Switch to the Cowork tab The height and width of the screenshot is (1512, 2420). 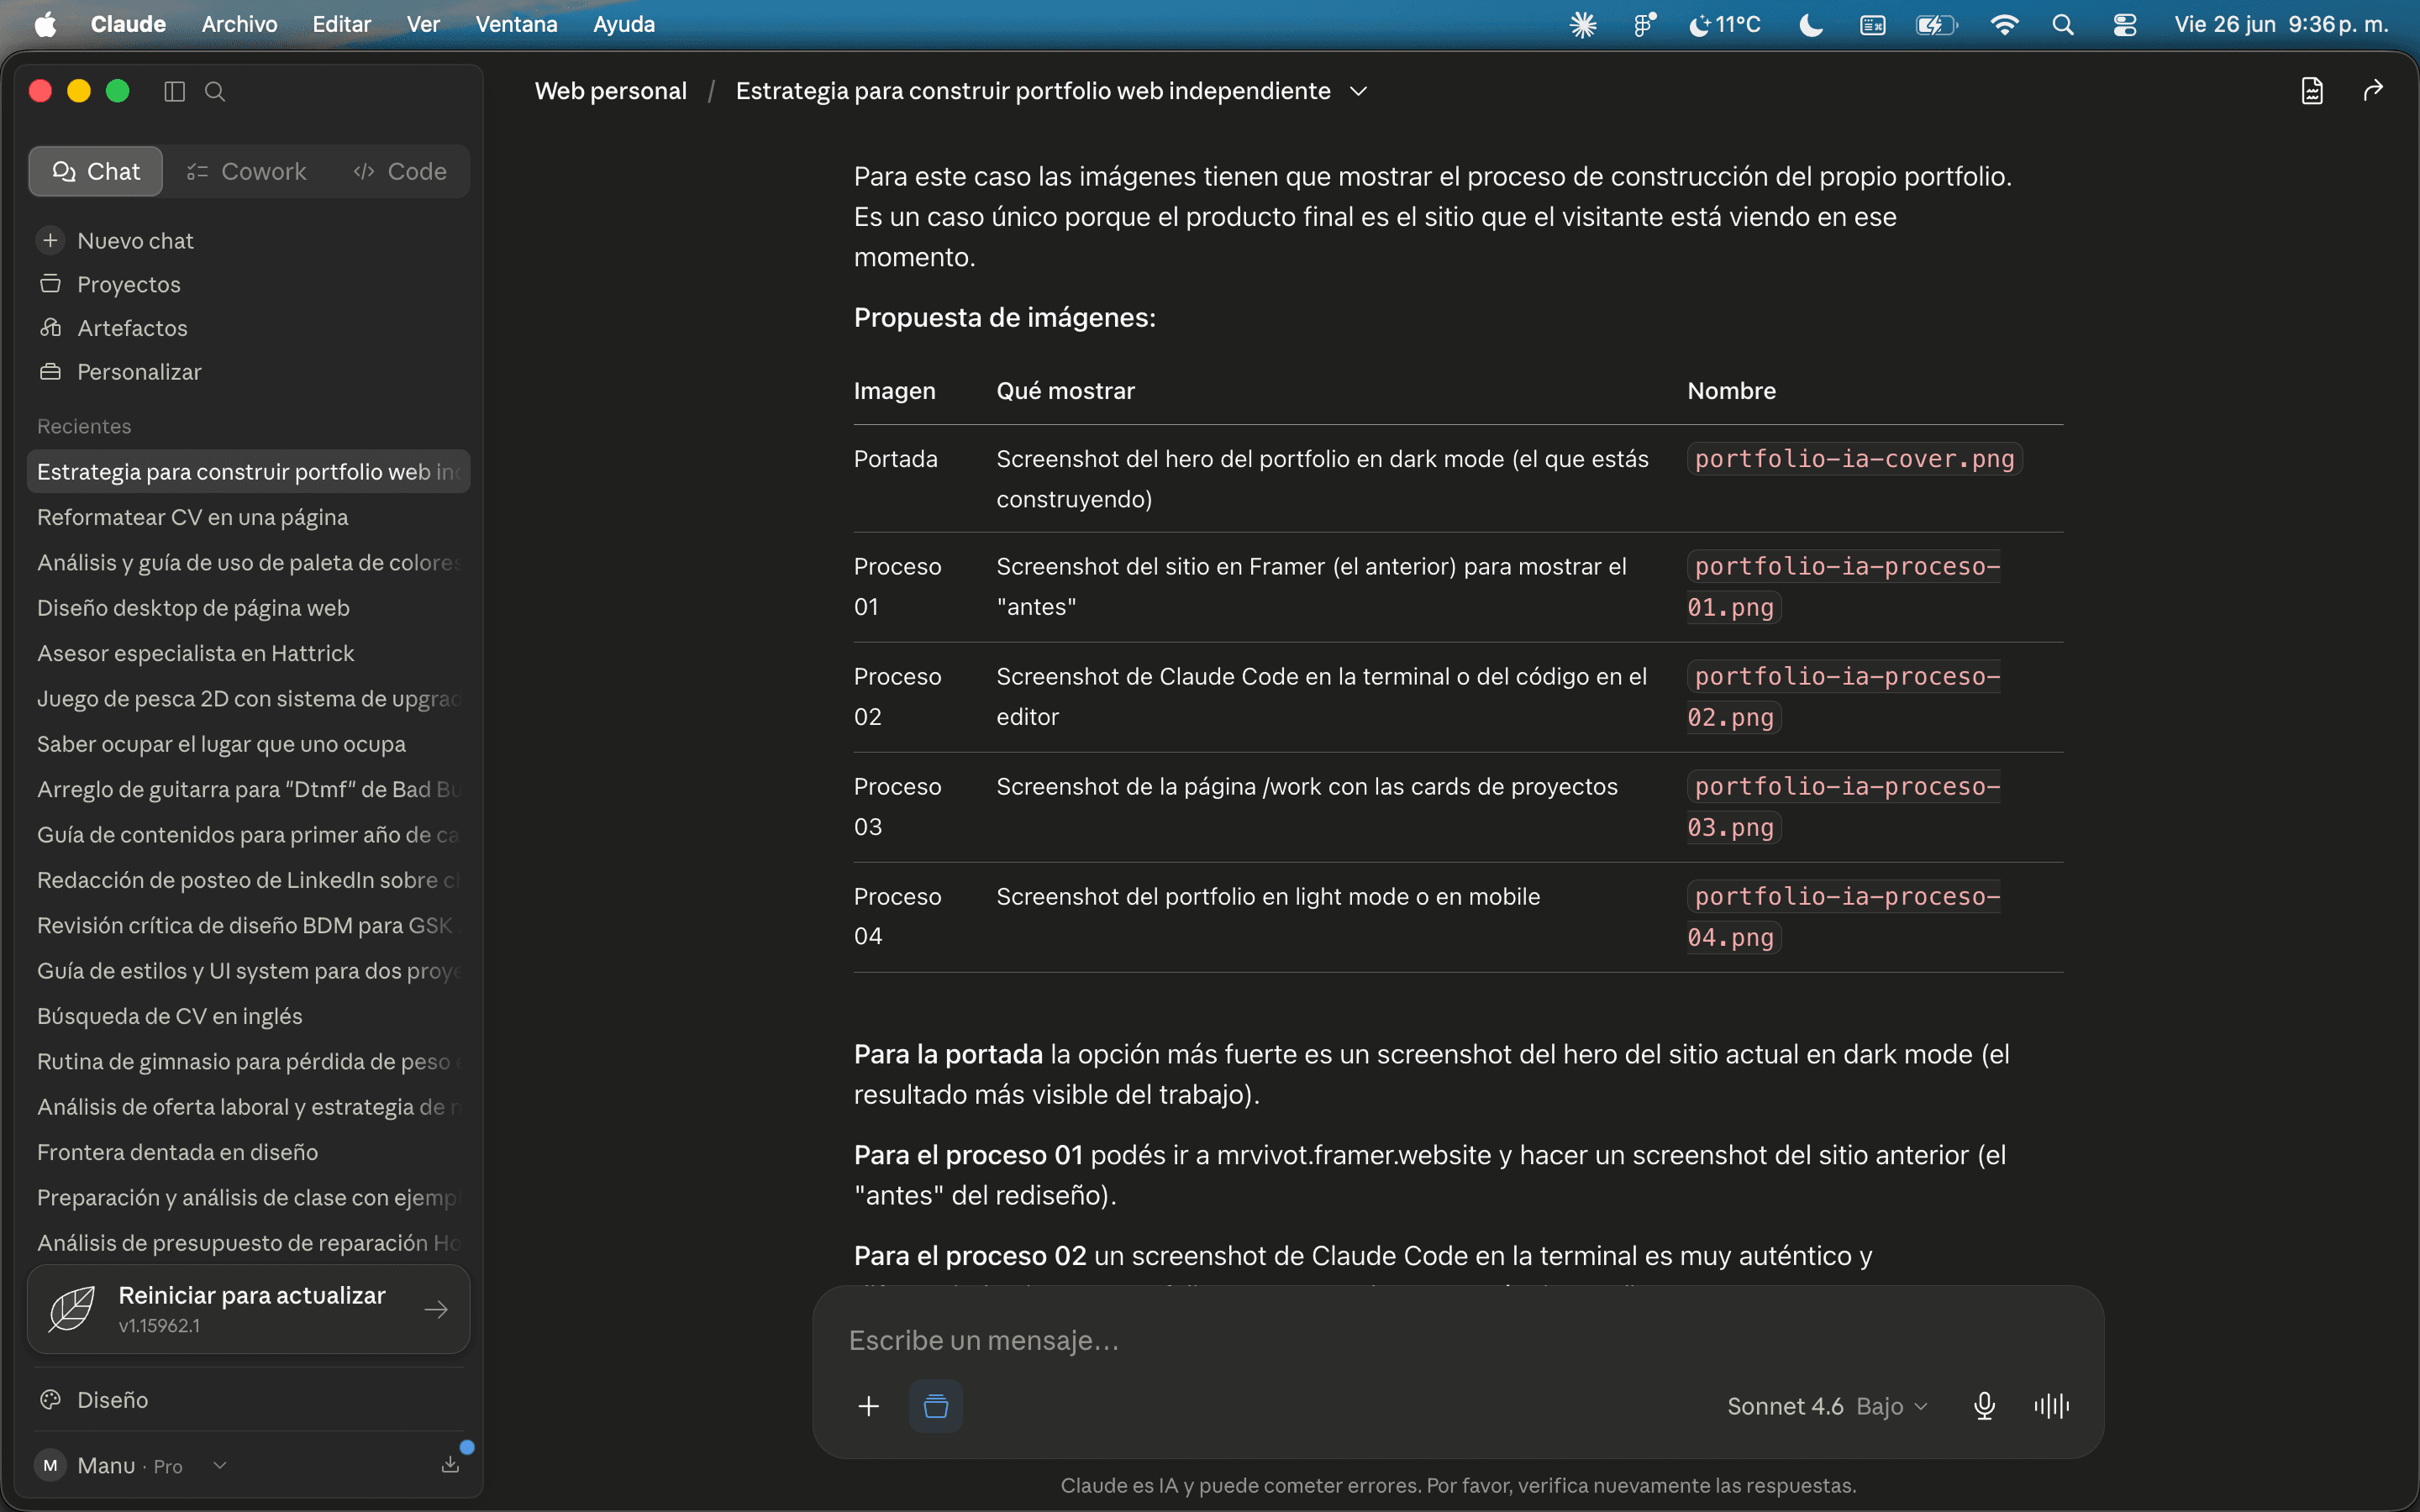point(247,172)
